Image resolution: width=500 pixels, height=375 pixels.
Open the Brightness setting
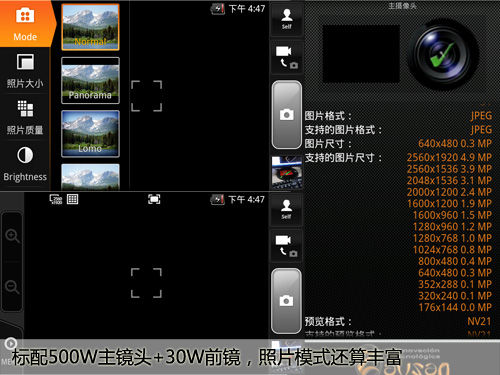(x=25, y=164)
